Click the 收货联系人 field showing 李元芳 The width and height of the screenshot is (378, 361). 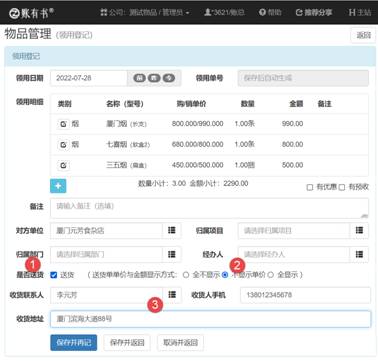106,295
